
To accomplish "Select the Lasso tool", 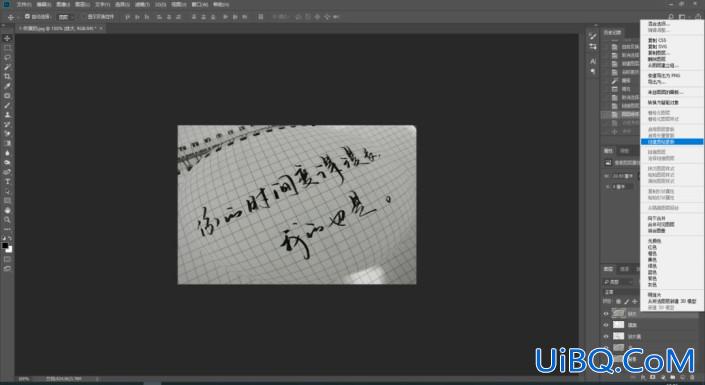I will [x=7, y=58].
